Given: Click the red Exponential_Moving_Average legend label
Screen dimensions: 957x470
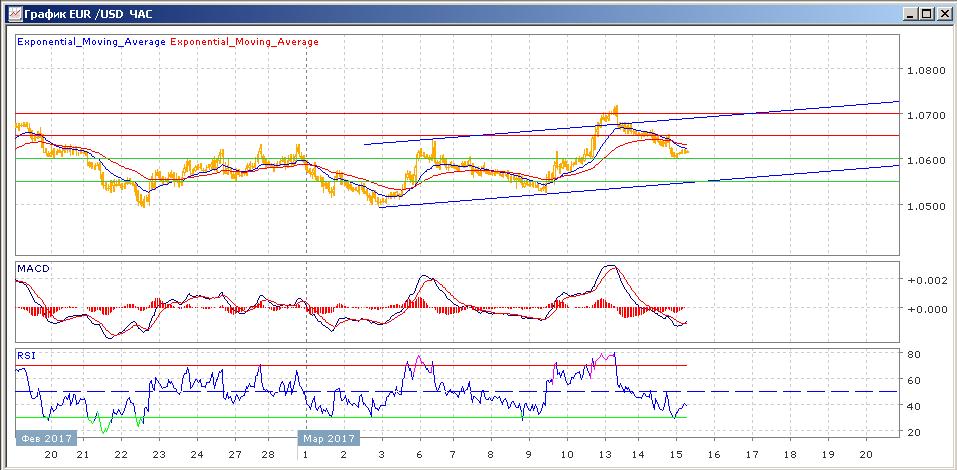Looking at the screenshot, I should (246, 42).
